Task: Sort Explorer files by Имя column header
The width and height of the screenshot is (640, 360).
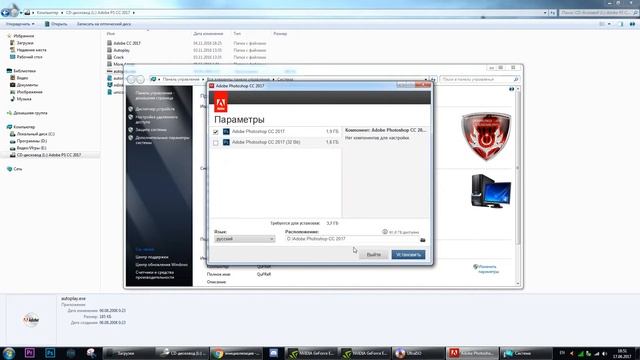Action: point(111,33)
